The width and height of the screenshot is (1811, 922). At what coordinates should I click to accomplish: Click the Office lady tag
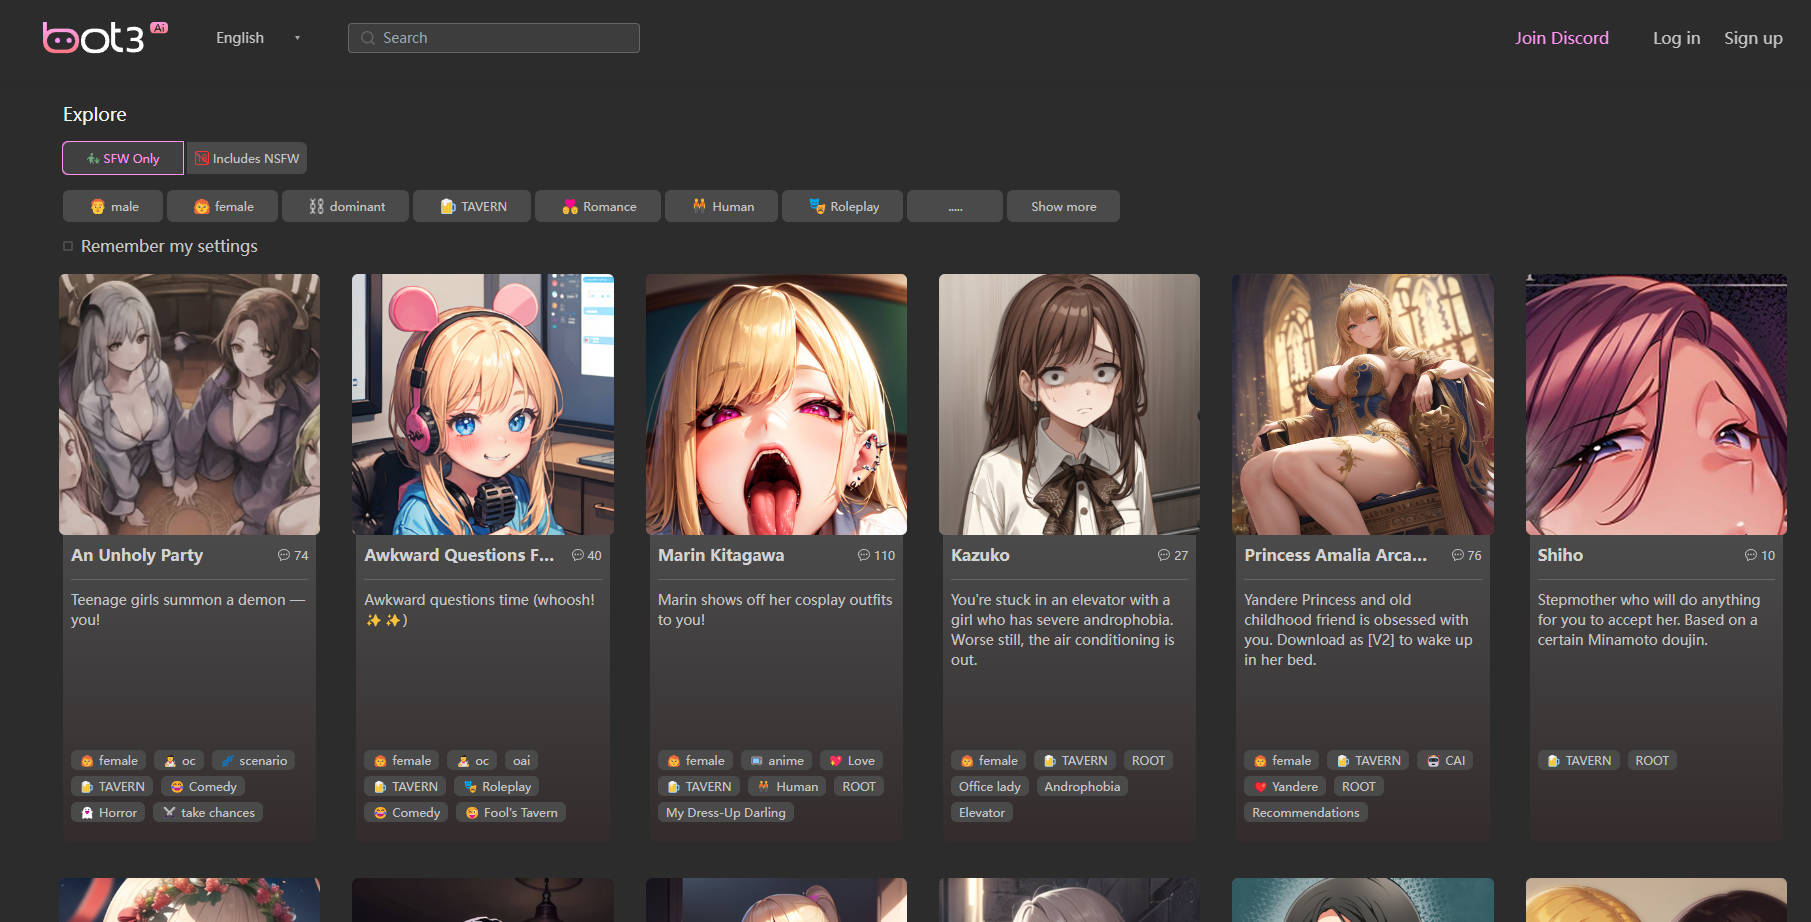[x=990, y=787]
